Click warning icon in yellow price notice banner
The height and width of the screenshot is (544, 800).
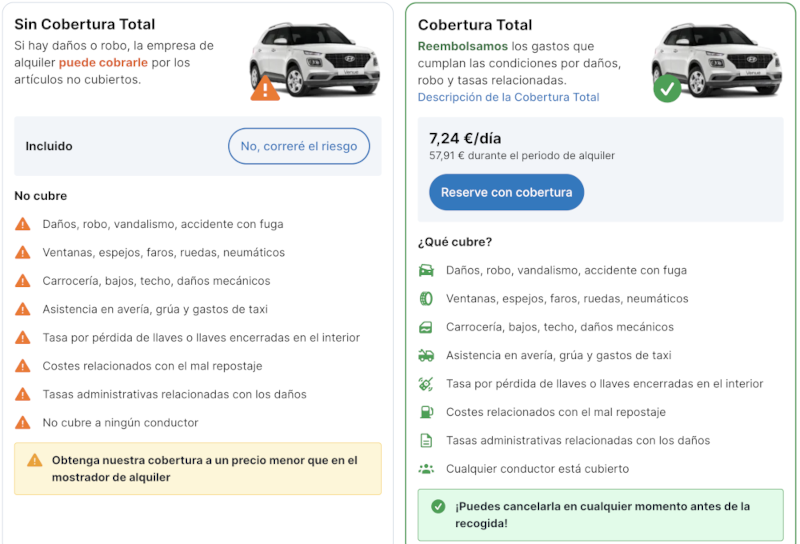[x=35, y=461]
